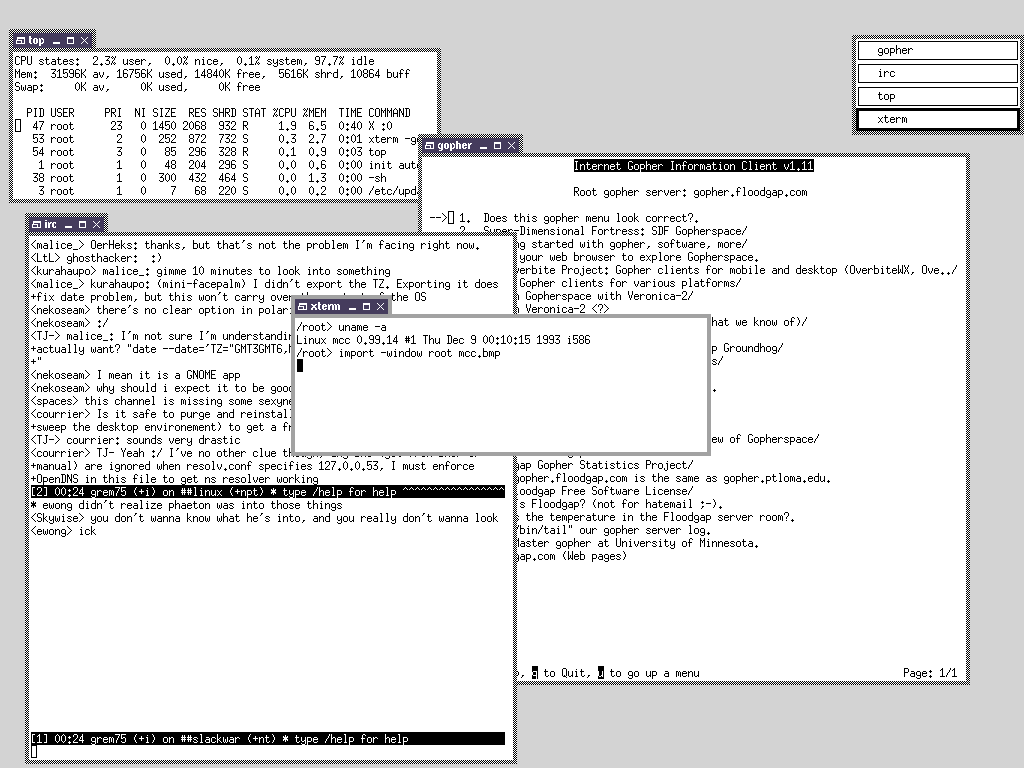Image resolution: width=1024 pixels, height=768 pixels.
Task: Minimize the top window
Action: [x=55, y=40]
